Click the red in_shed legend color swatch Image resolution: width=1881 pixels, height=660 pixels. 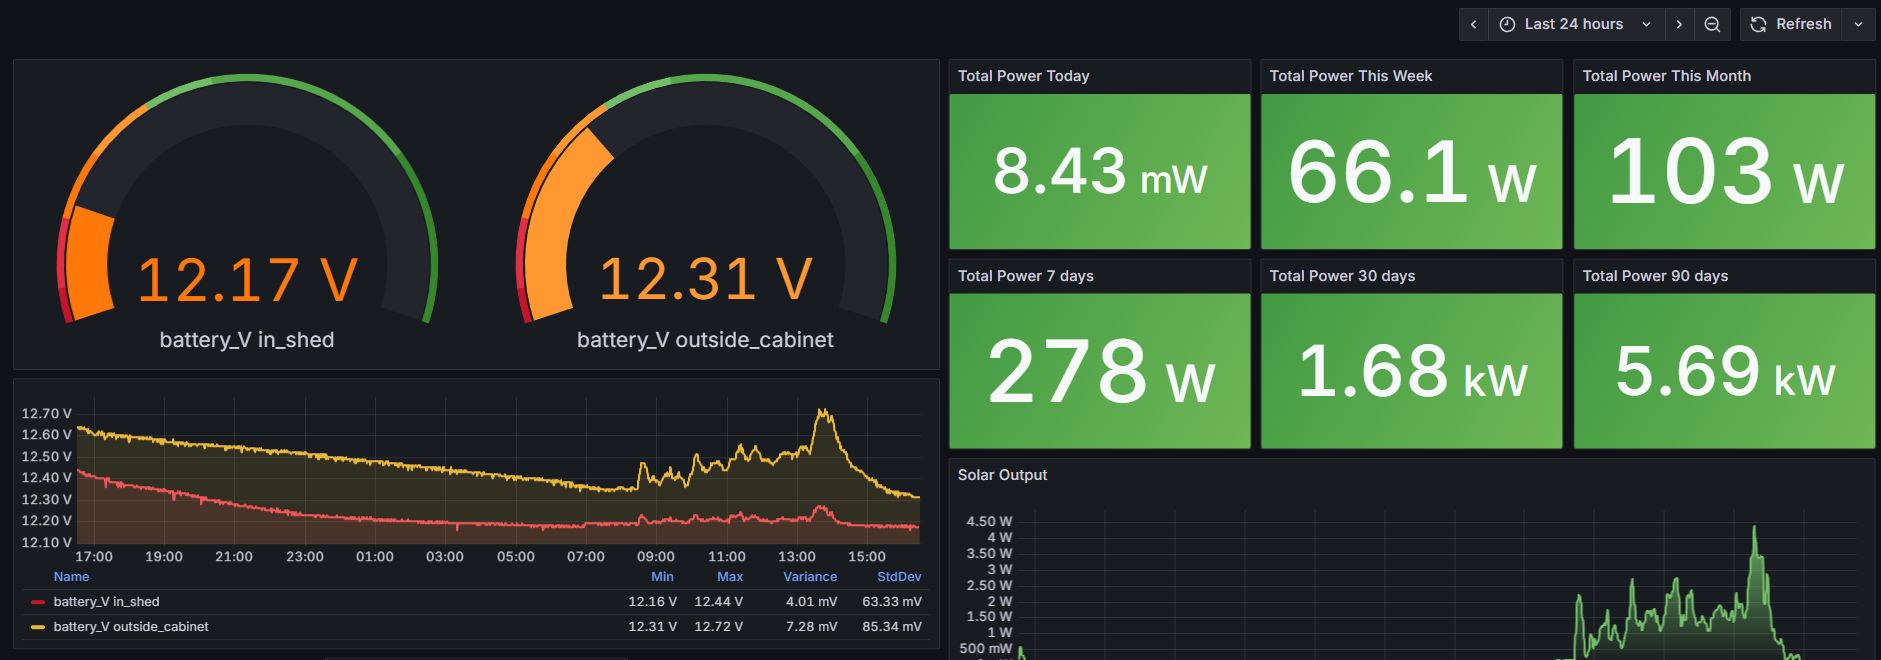point(38,602)
